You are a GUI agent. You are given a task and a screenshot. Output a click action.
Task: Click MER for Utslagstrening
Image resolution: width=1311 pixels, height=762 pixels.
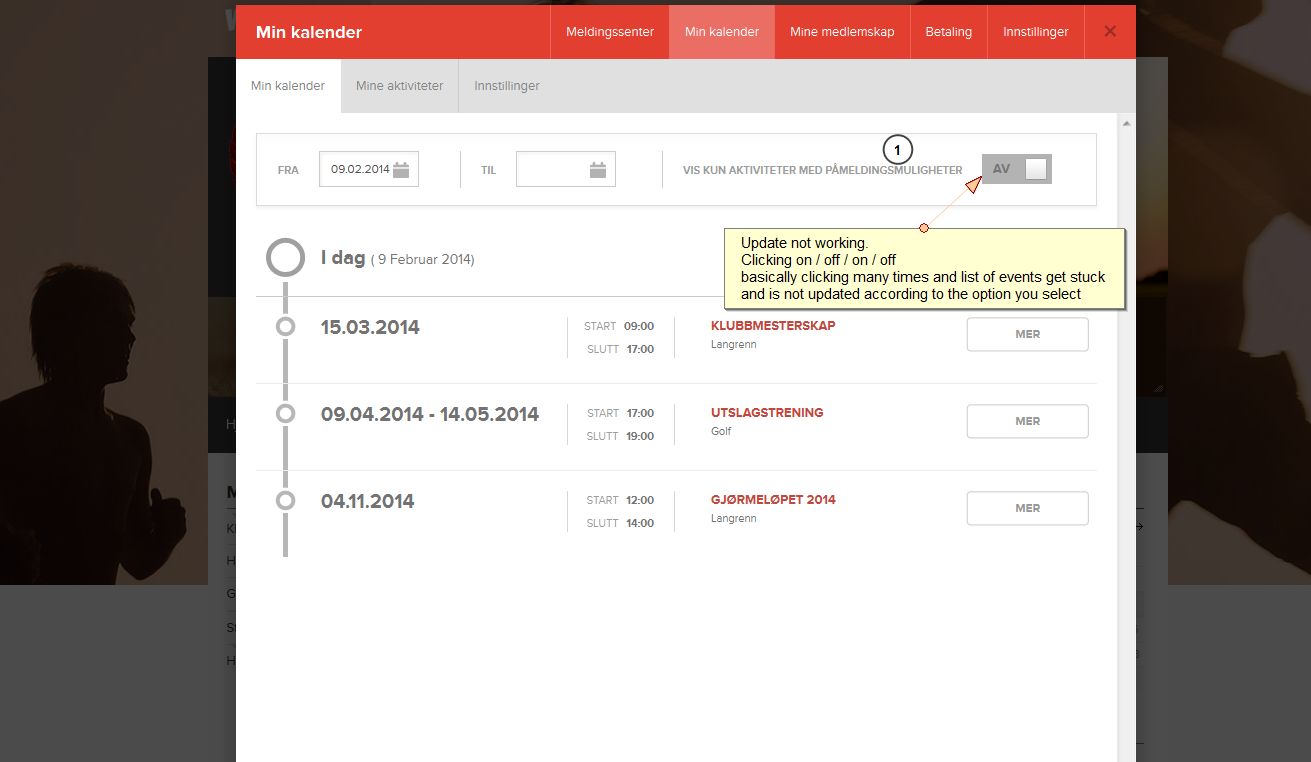click(x=1027, y=422)
